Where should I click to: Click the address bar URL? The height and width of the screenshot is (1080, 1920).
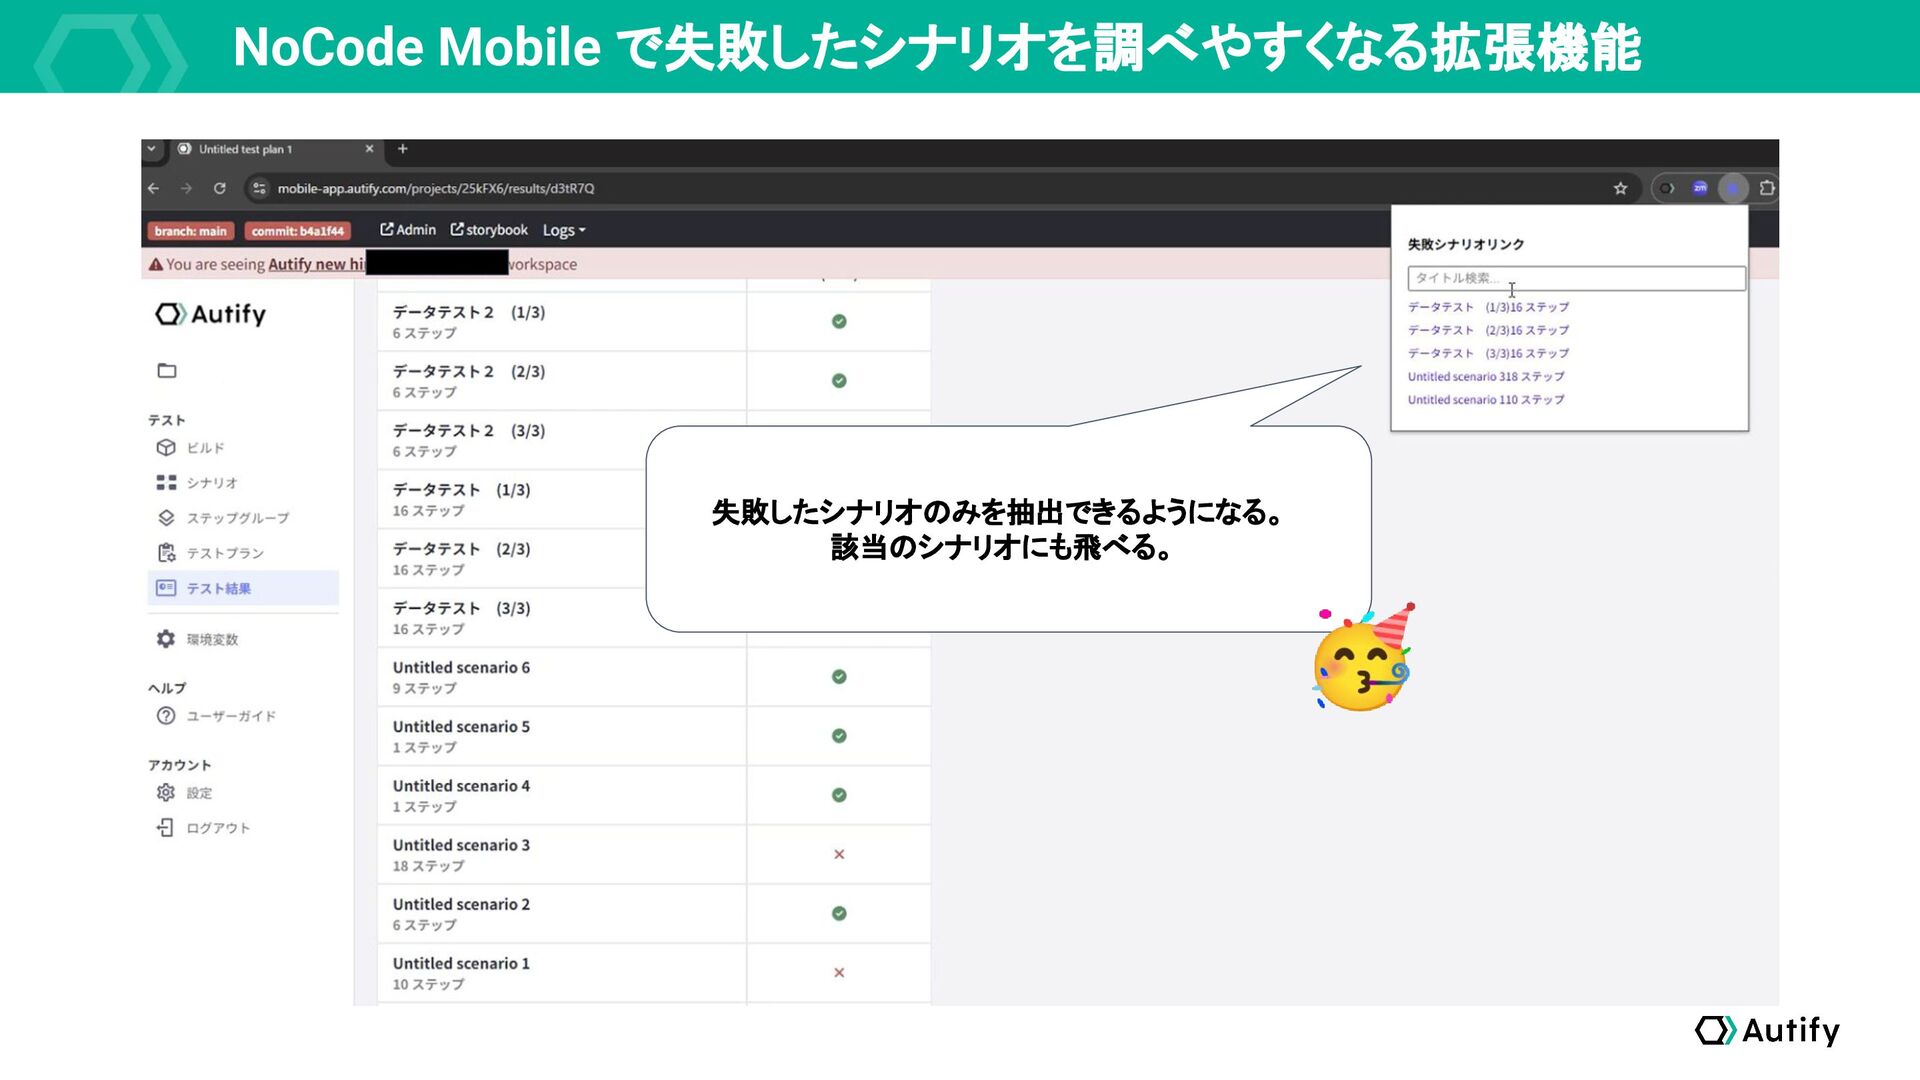click(x=436, y=188)
